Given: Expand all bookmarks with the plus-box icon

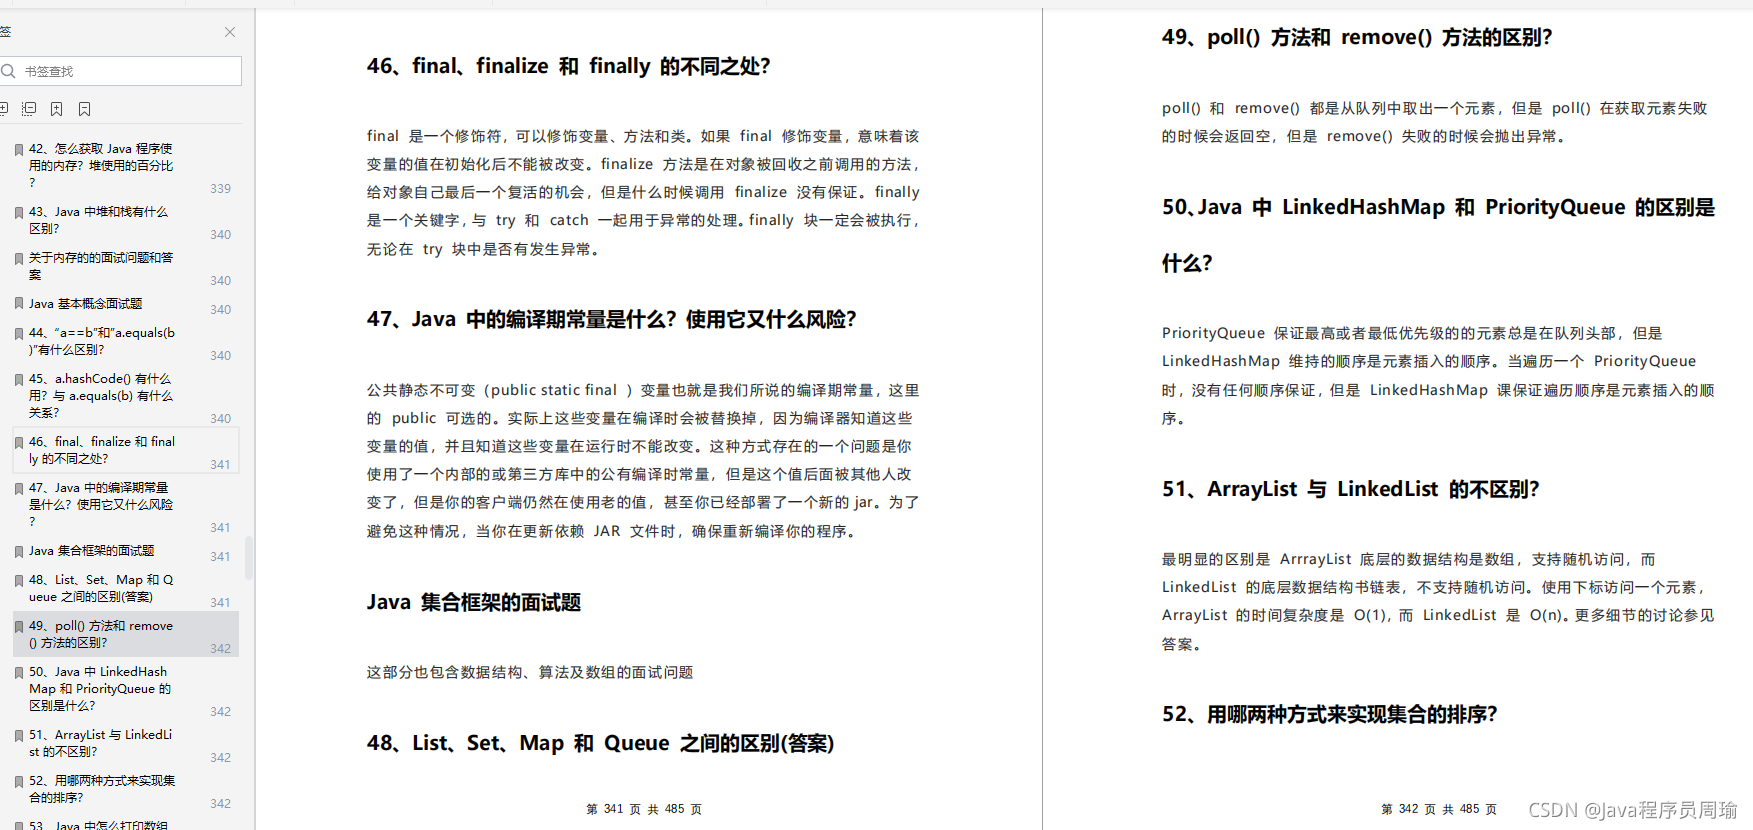Looking at the screenshot, I should pos(3,108).
